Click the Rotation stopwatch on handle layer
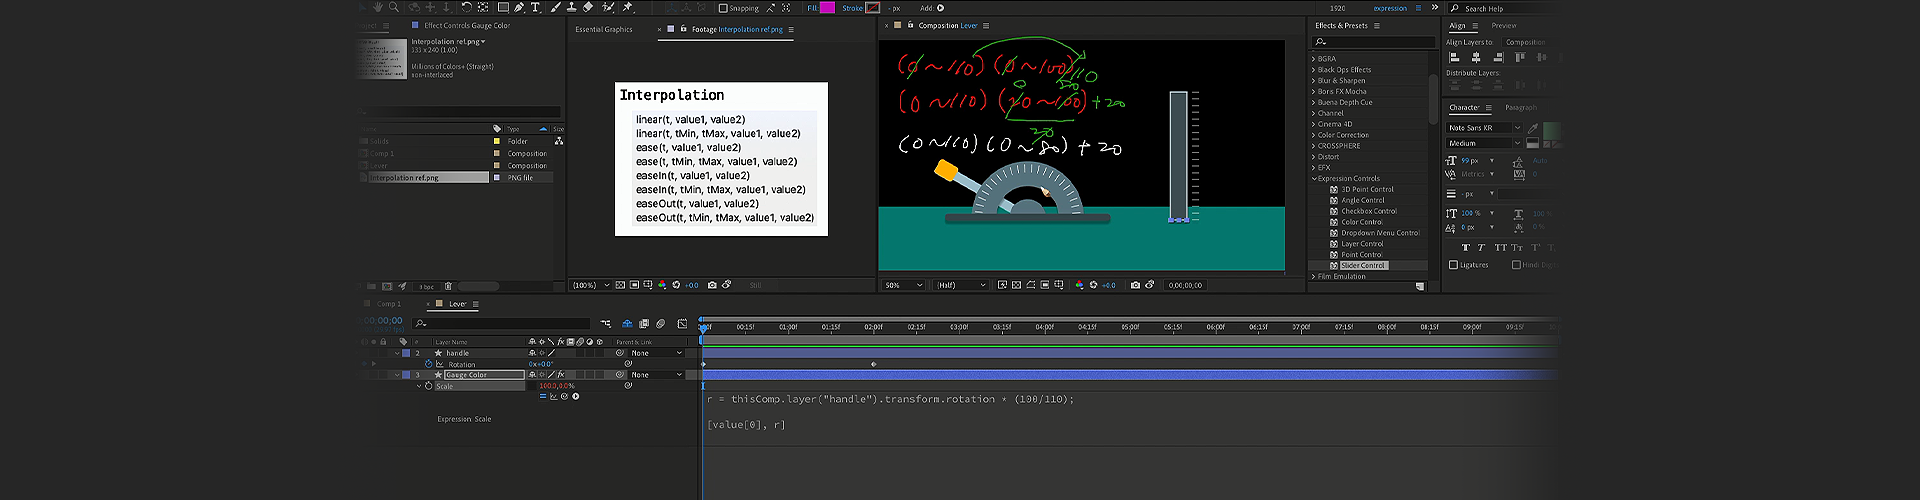 [x=428, y=364]
